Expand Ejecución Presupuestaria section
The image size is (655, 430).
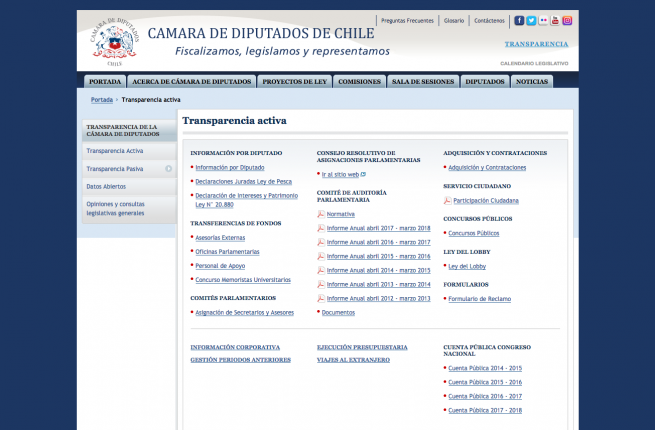pyautogui.click(x=362, y=347)
